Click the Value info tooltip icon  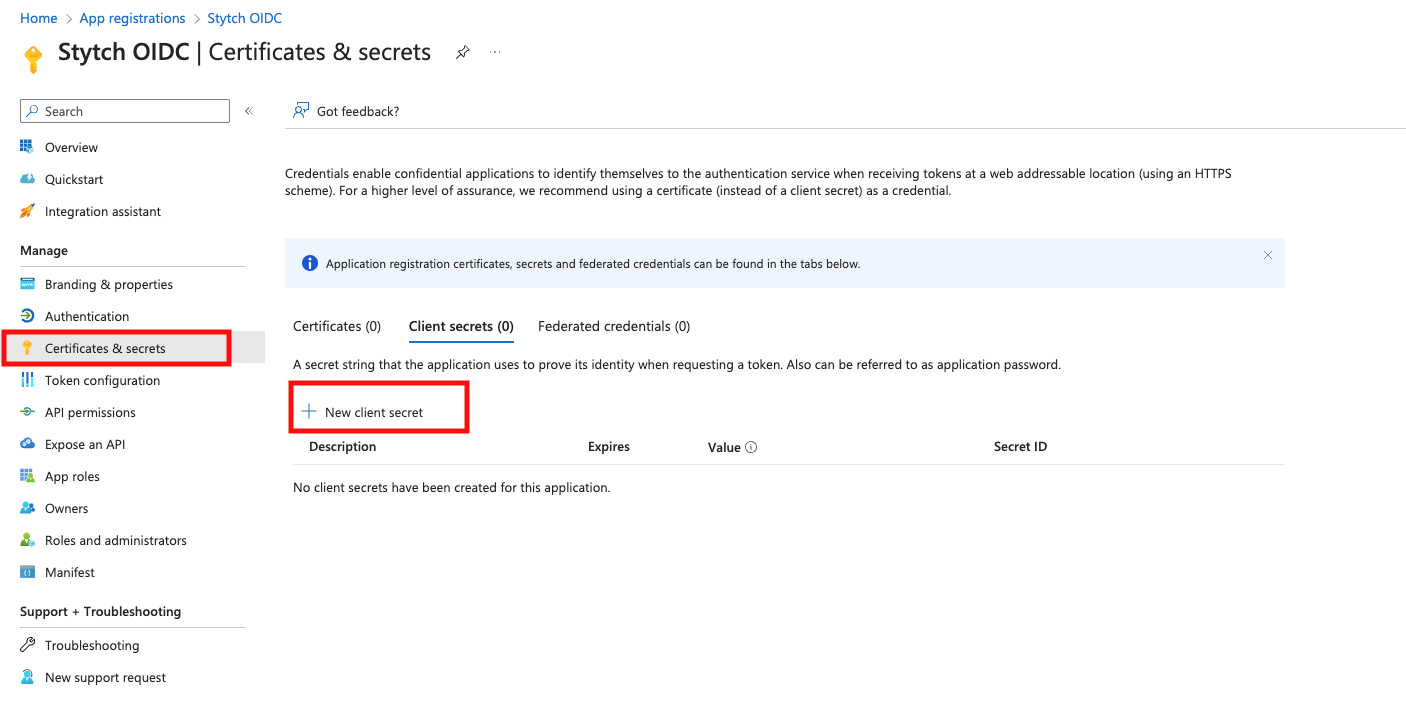751,447
